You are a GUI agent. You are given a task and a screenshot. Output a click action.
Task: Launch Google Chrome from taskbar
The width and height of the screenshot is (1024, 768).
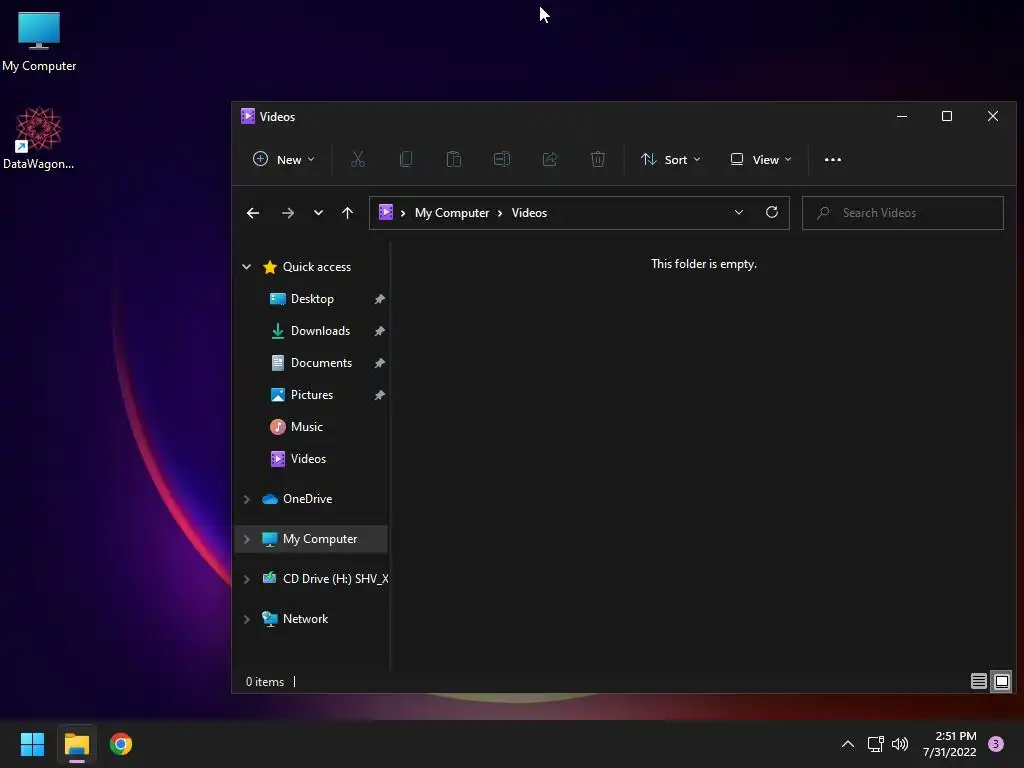[121, 744]
